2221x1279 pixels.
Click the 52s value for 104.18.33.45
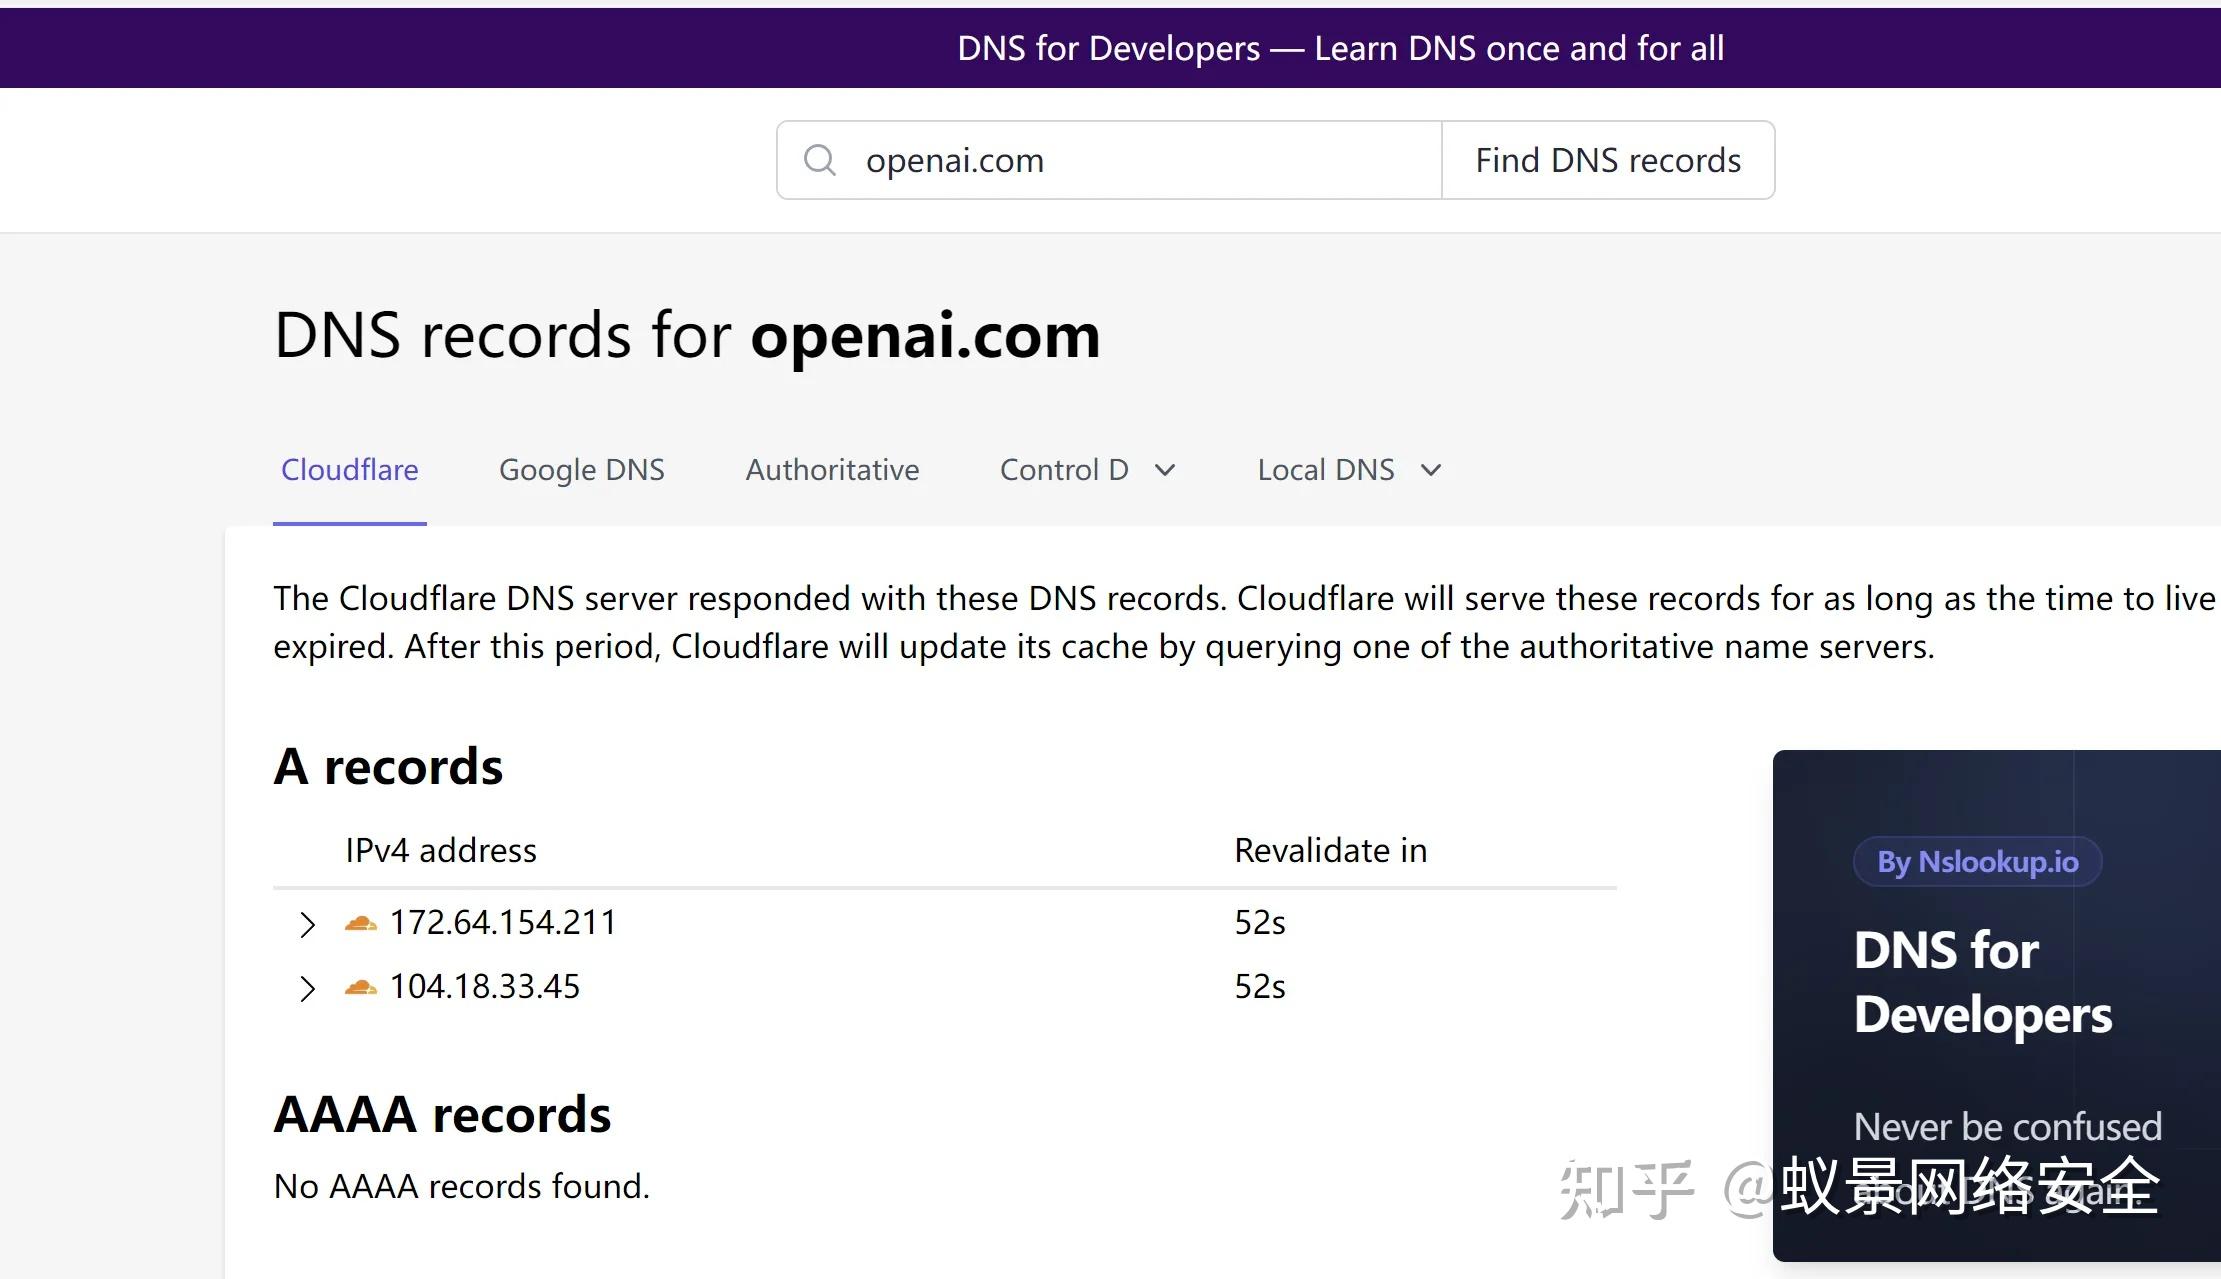click(x=1260, y=987)
